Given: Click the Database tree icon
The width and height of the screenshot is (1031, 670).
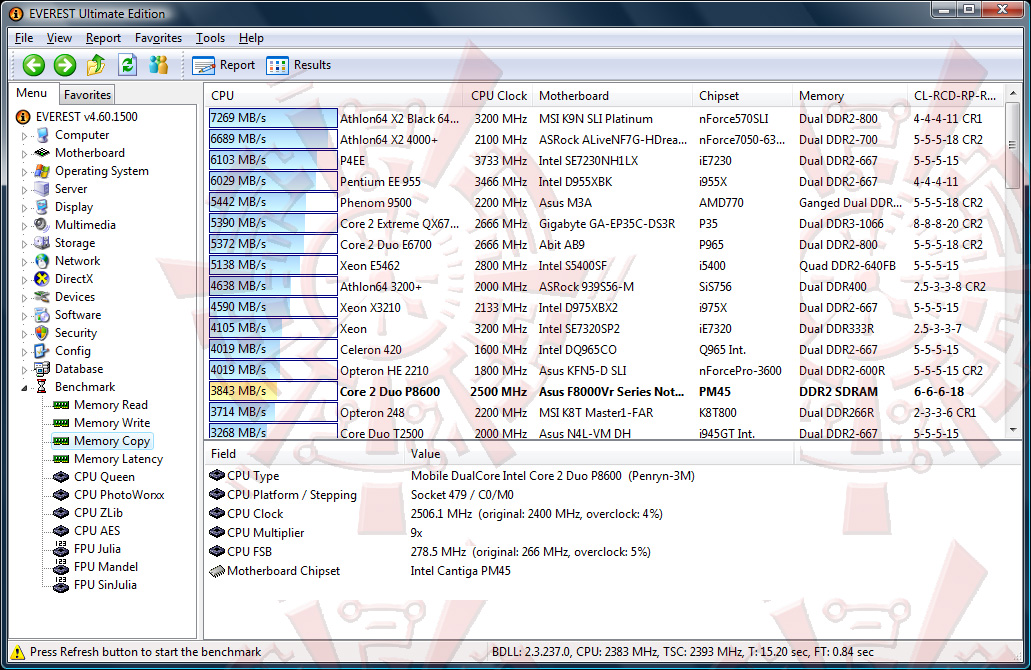Looking at the screenshot, I should click(42, 369).
